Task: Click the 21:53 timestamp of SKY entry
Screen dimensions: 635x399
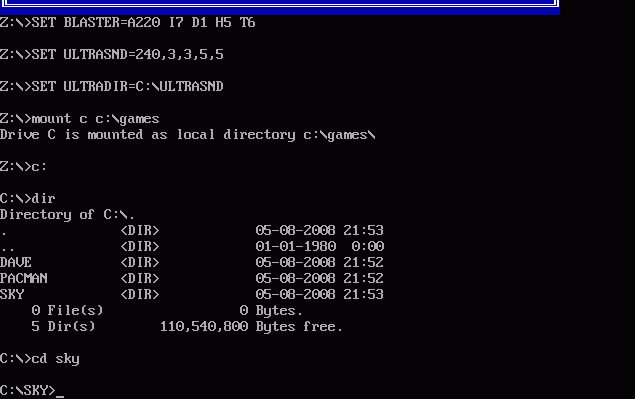Action: pos(363,294)
